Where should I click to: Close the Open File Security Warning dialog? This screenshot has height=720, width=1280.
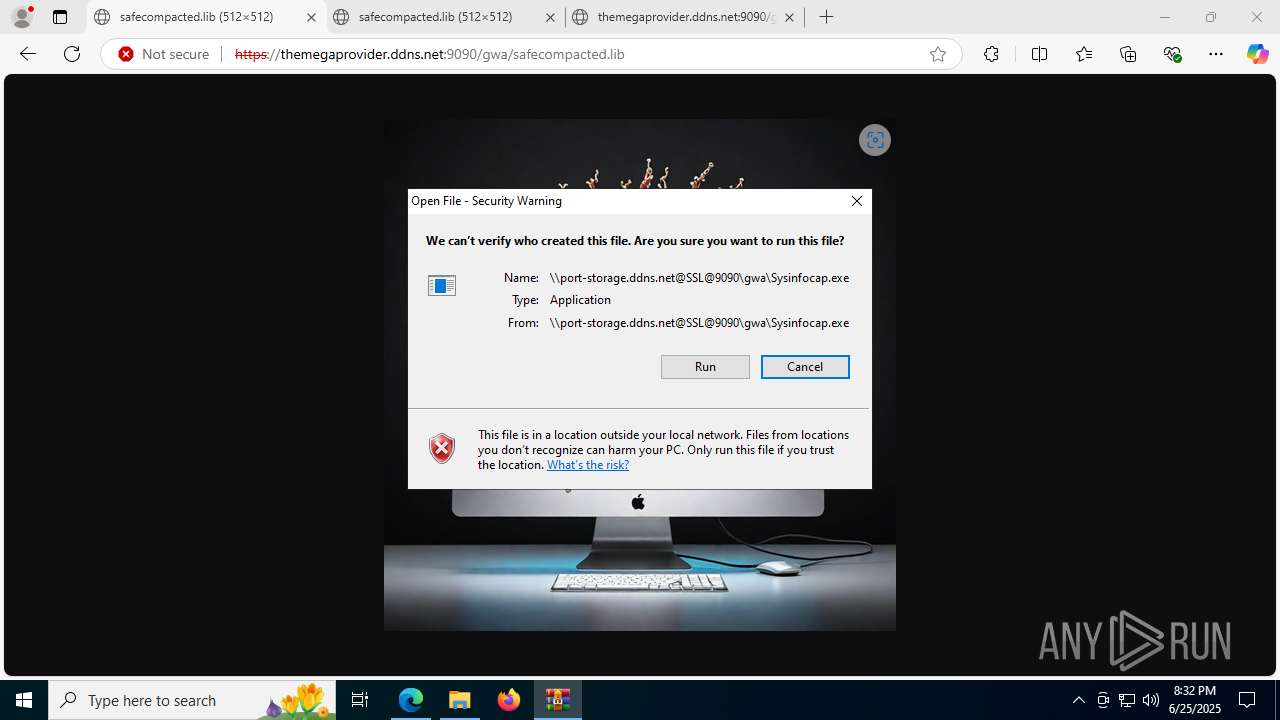coord(857,201)
